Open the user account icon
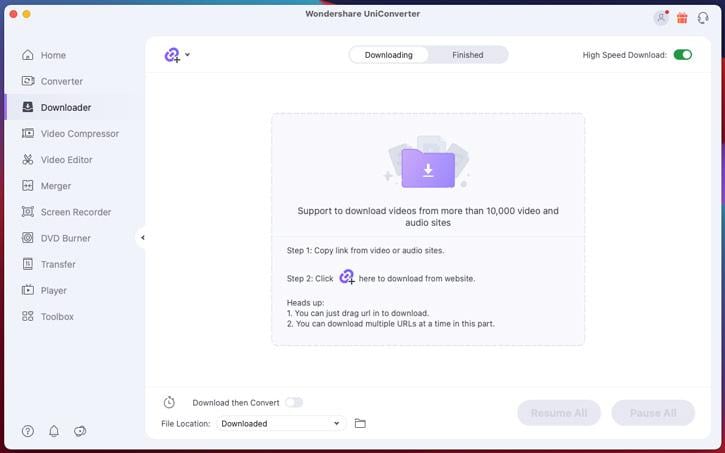 (661, 18)
